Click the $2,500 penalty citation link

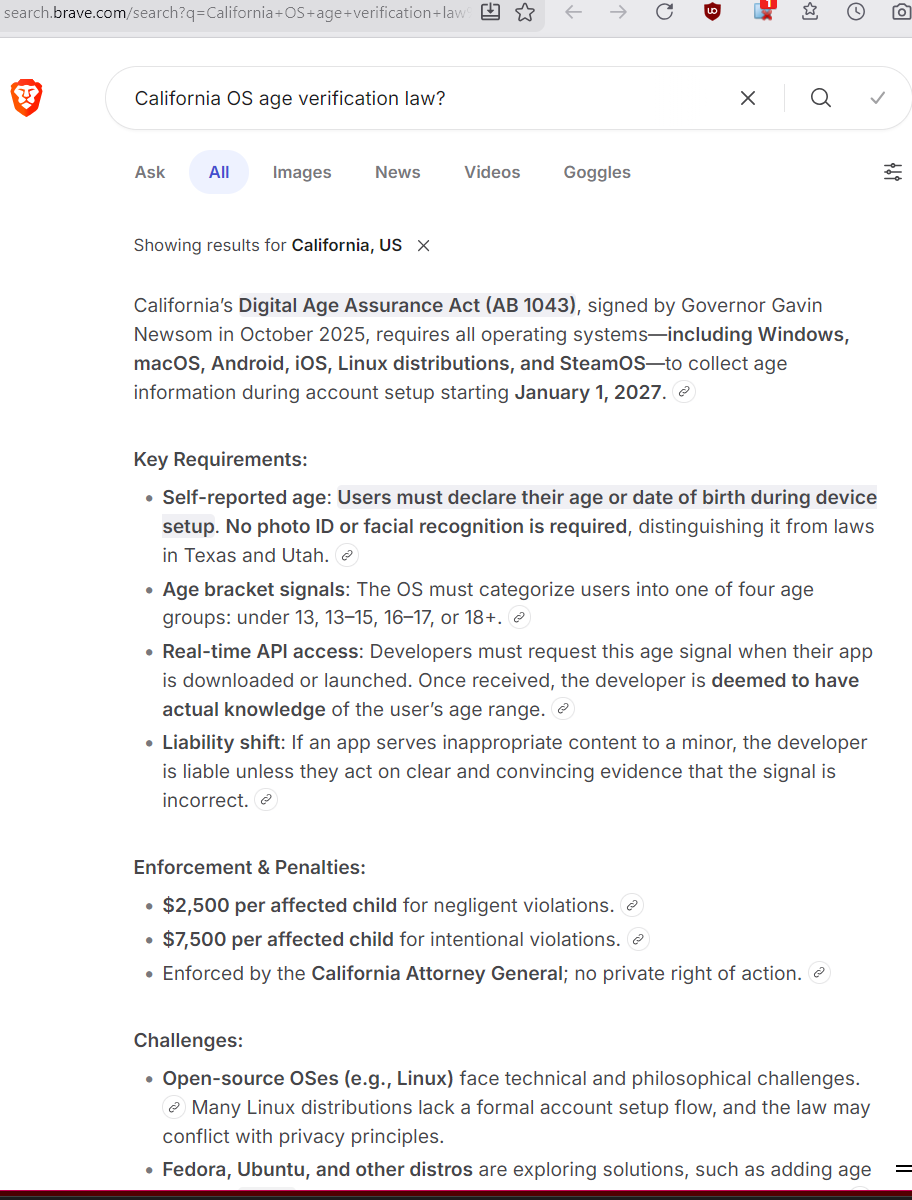coord(631,905)
